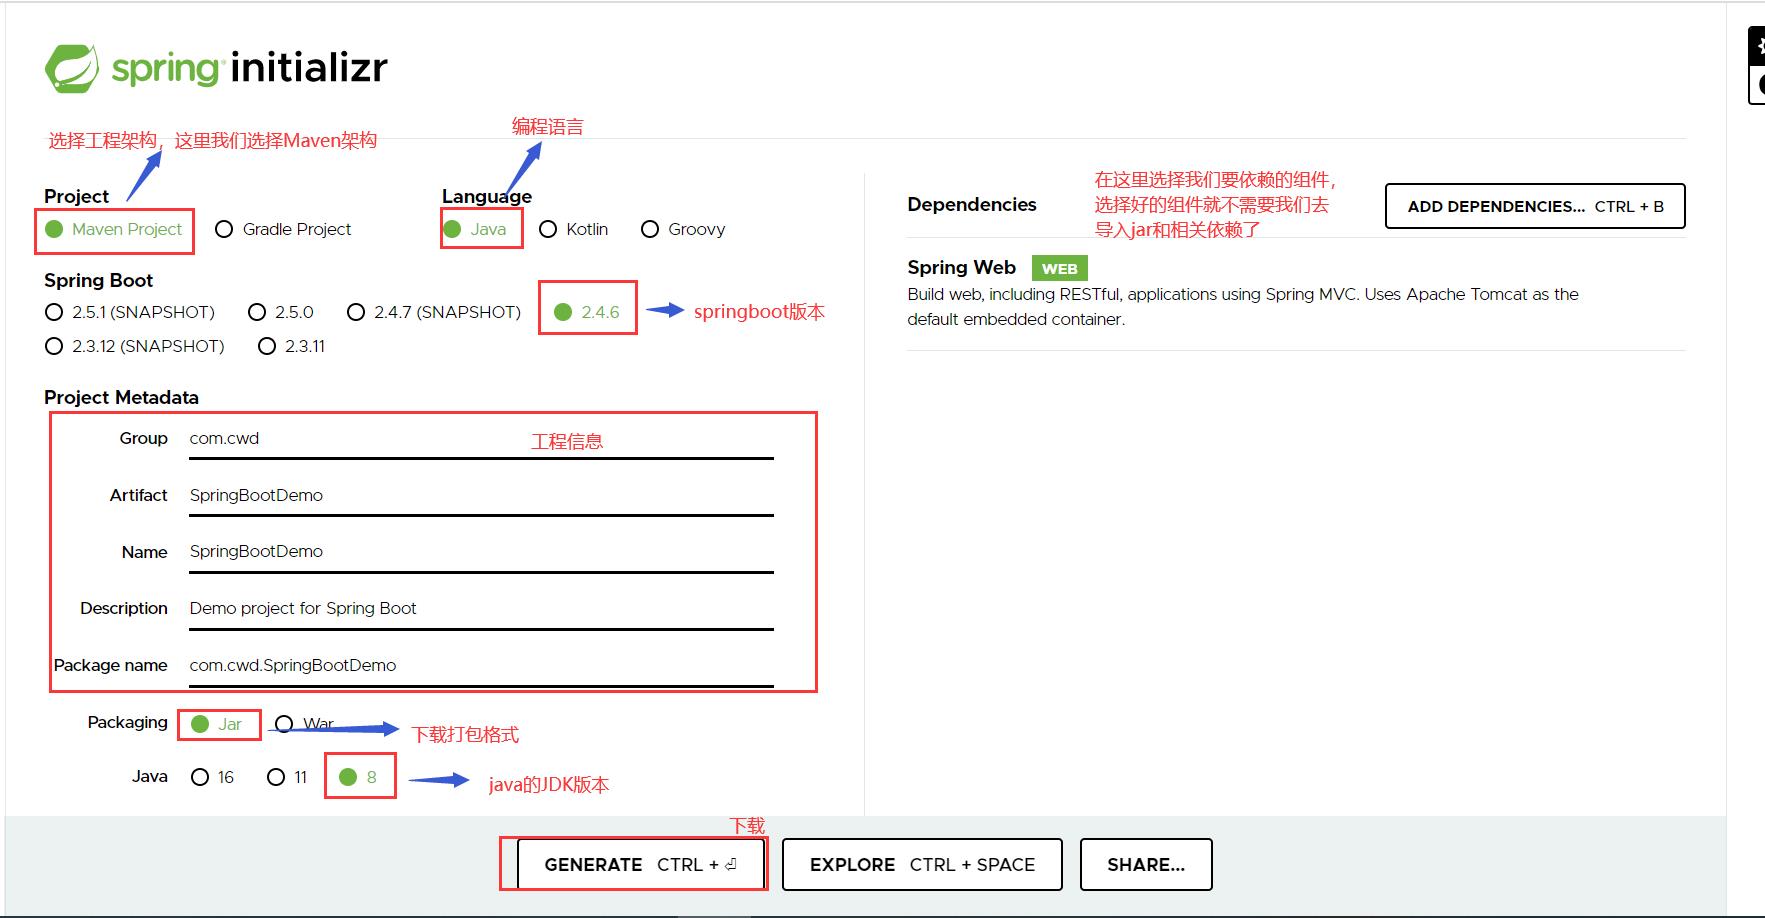Click the Package name input field
The height and width of the screenshot is (918, 1765).
point(481,666)
